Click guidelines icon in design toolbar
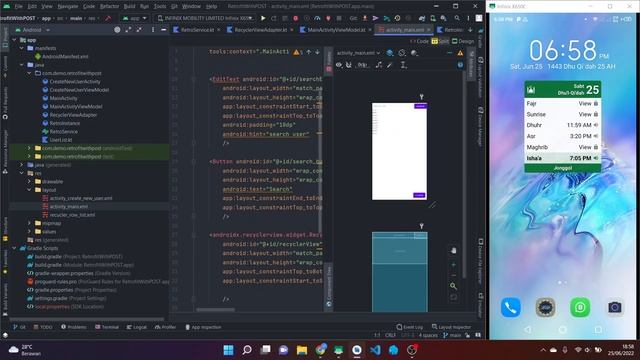The image size is (640, 360). pyautogui.click(x=403, y=65)
